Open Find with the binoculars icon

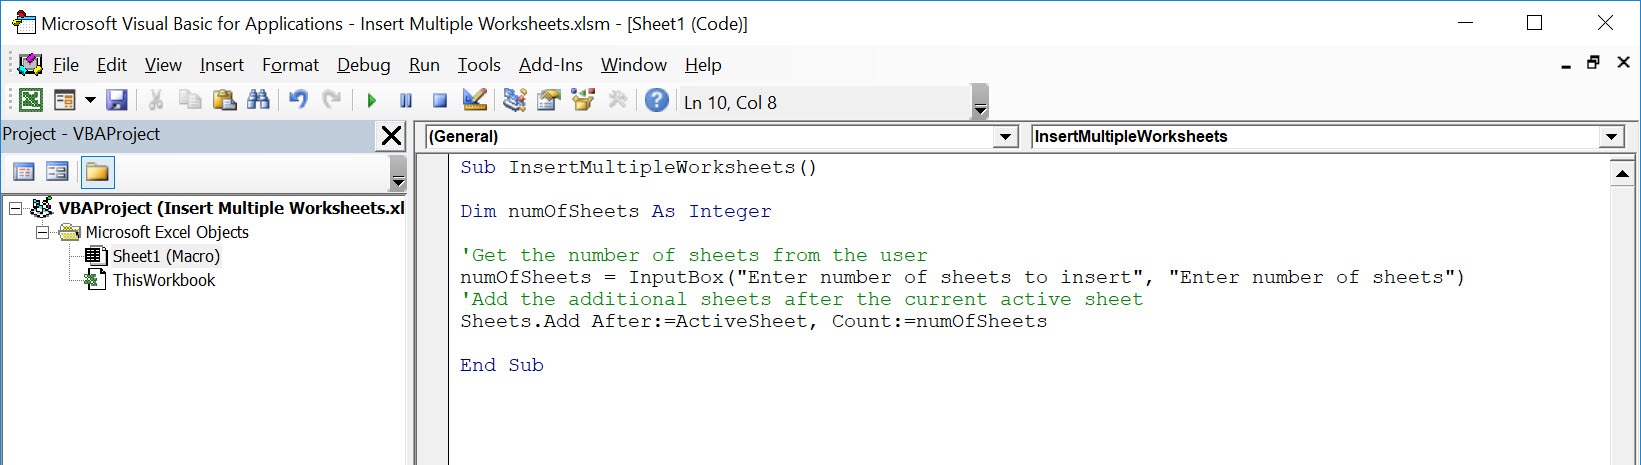258,100
